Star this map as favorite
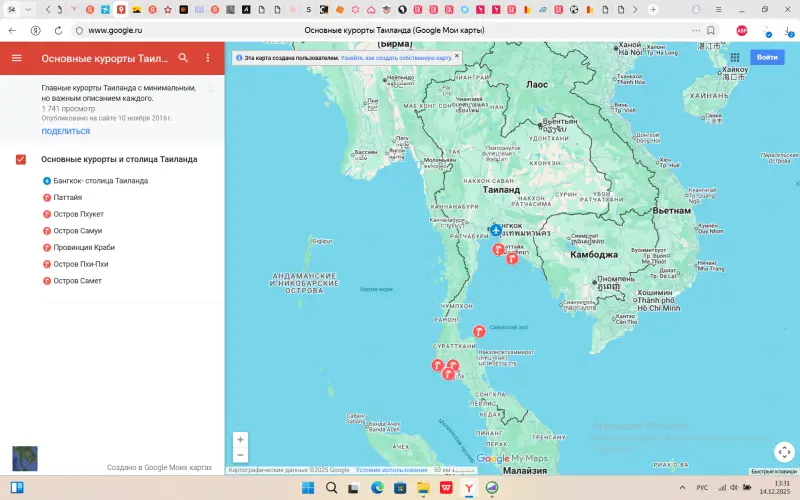 coord(210,89)
